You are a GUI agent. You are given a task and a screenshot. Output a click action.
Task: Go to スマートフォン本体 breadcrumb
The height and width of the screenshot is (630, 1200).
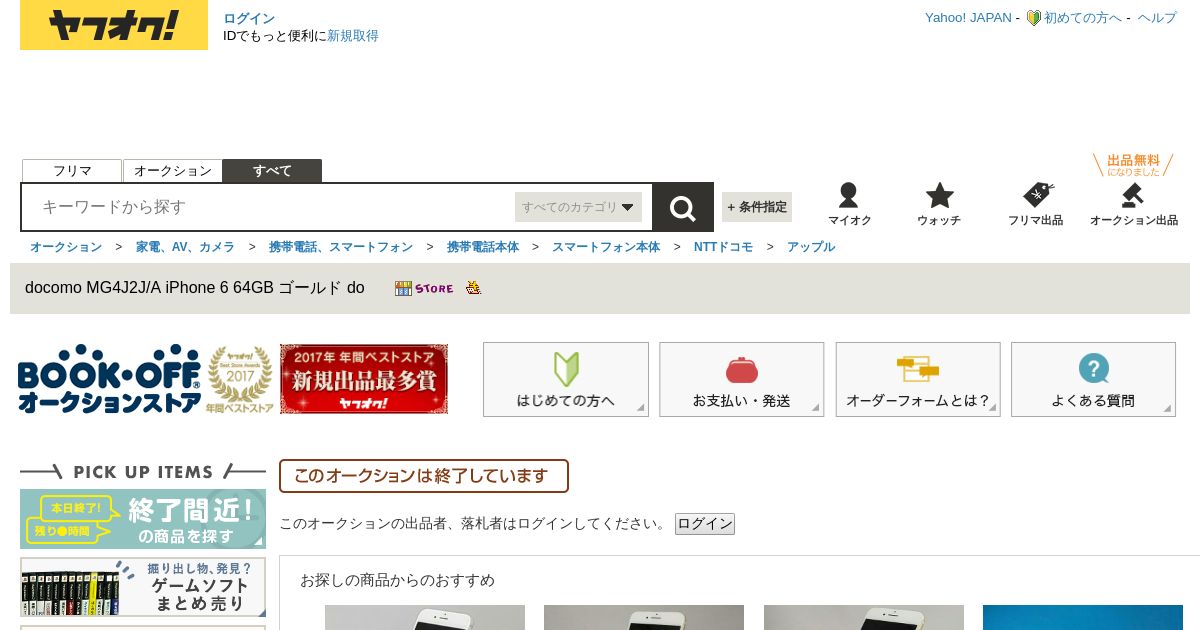[606, 247]
